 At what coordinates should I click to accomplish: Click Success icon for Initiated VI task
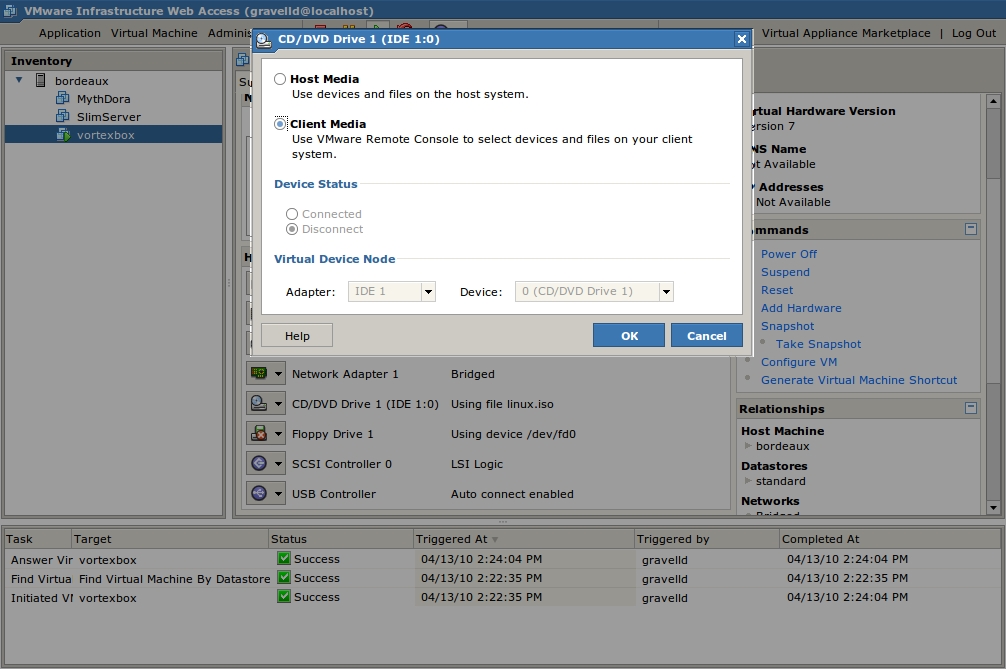coord(284,597)
